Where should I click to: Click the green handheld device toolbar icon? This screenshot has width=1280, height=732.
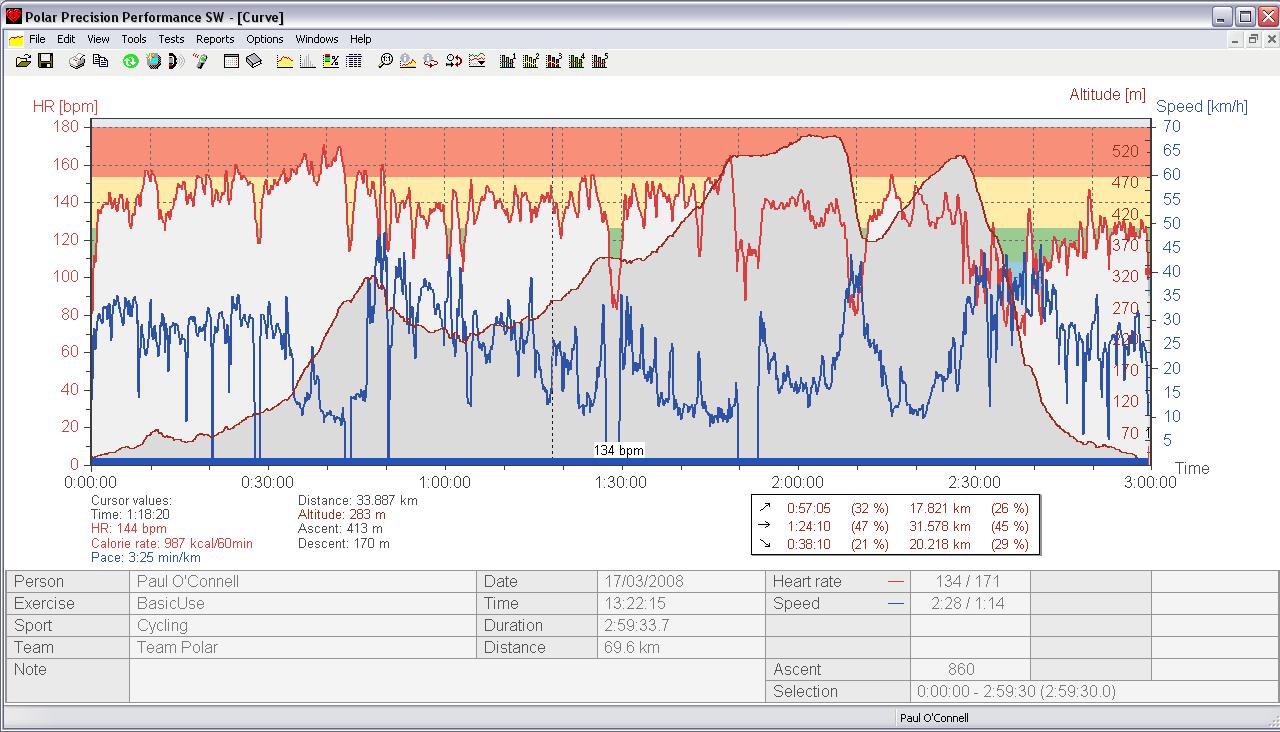tap(200, 61)
